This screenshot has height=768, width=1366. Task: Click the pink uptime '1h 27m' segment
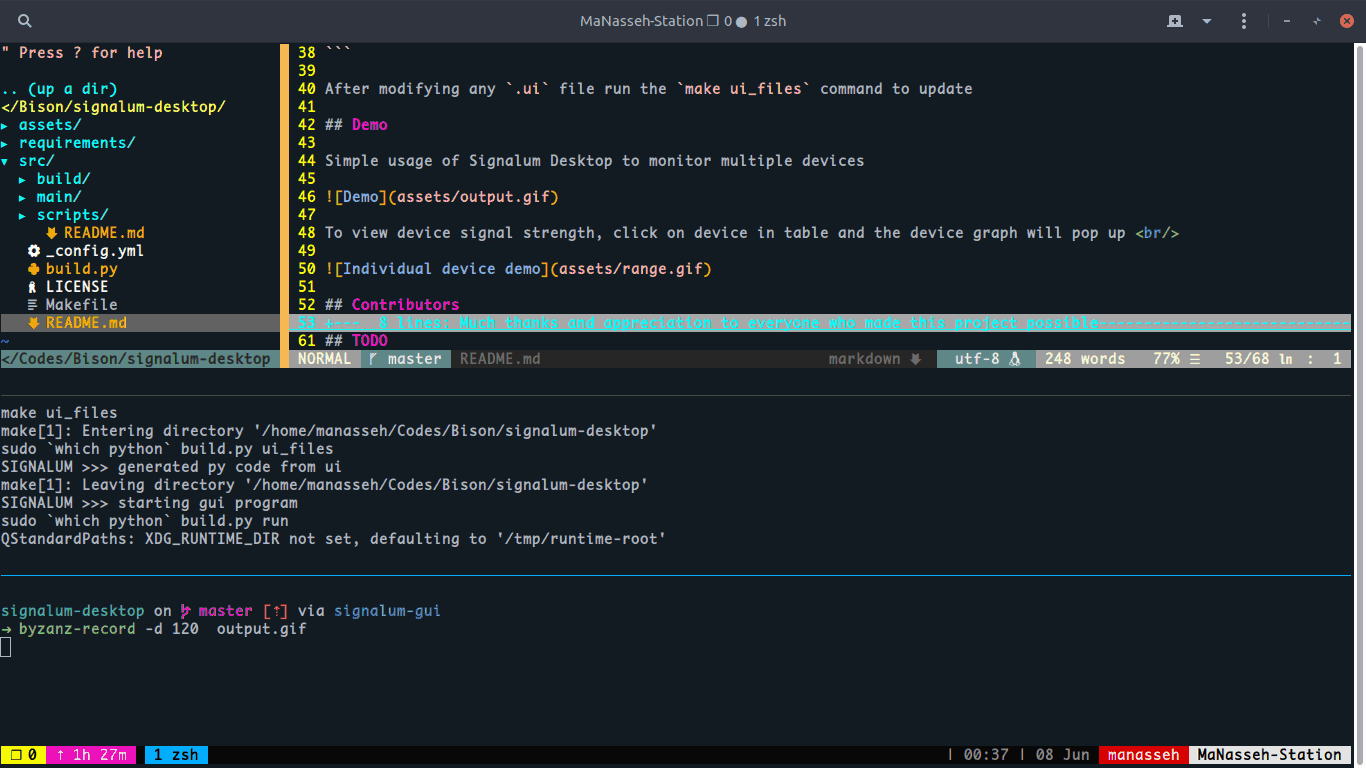click(x=91, y=755)
